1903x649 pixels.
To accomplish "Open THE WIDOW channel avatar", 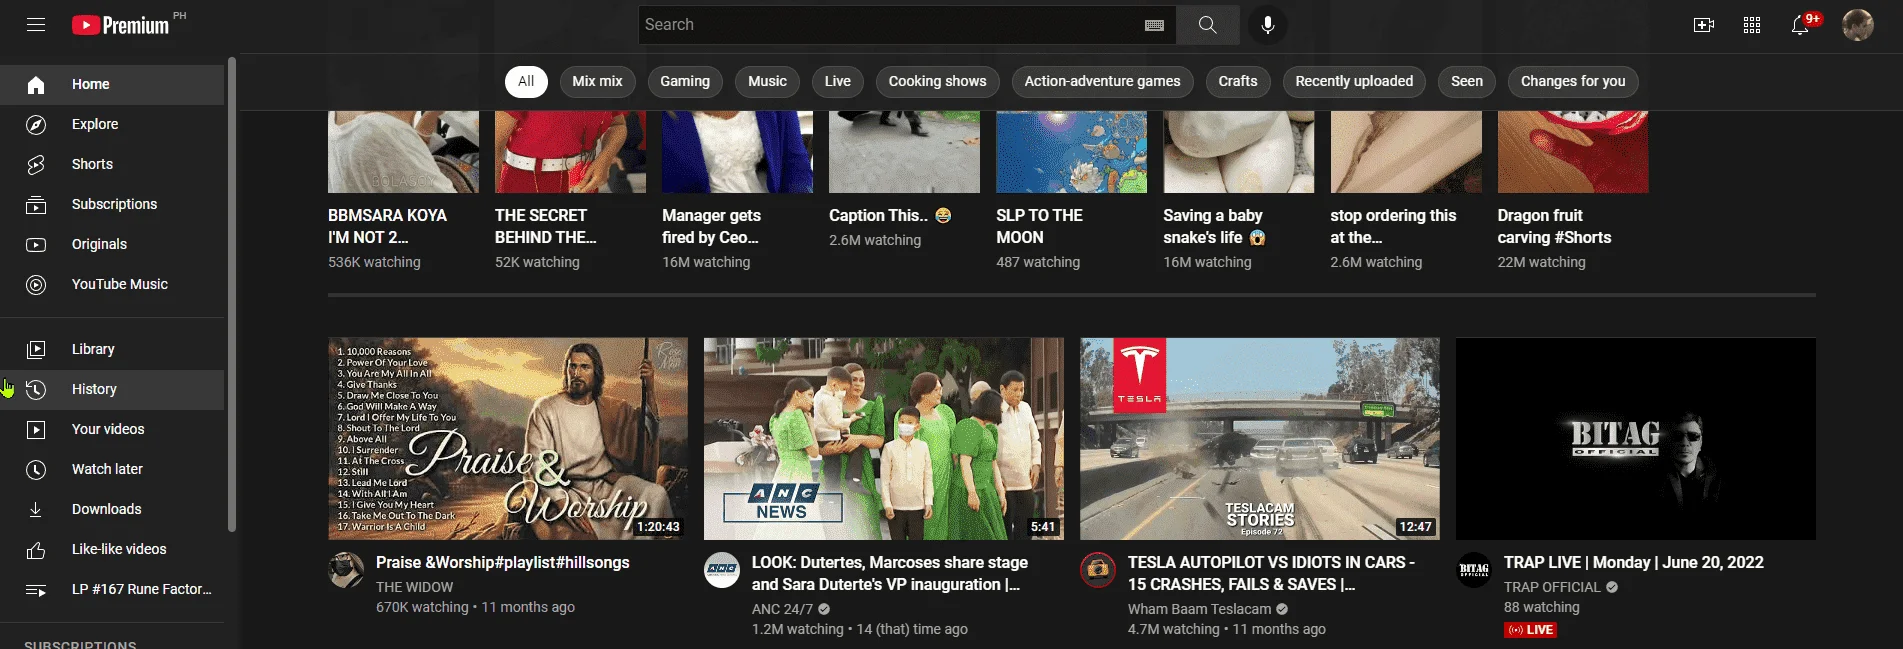I will pyautogui.click(x=346, y=570).
